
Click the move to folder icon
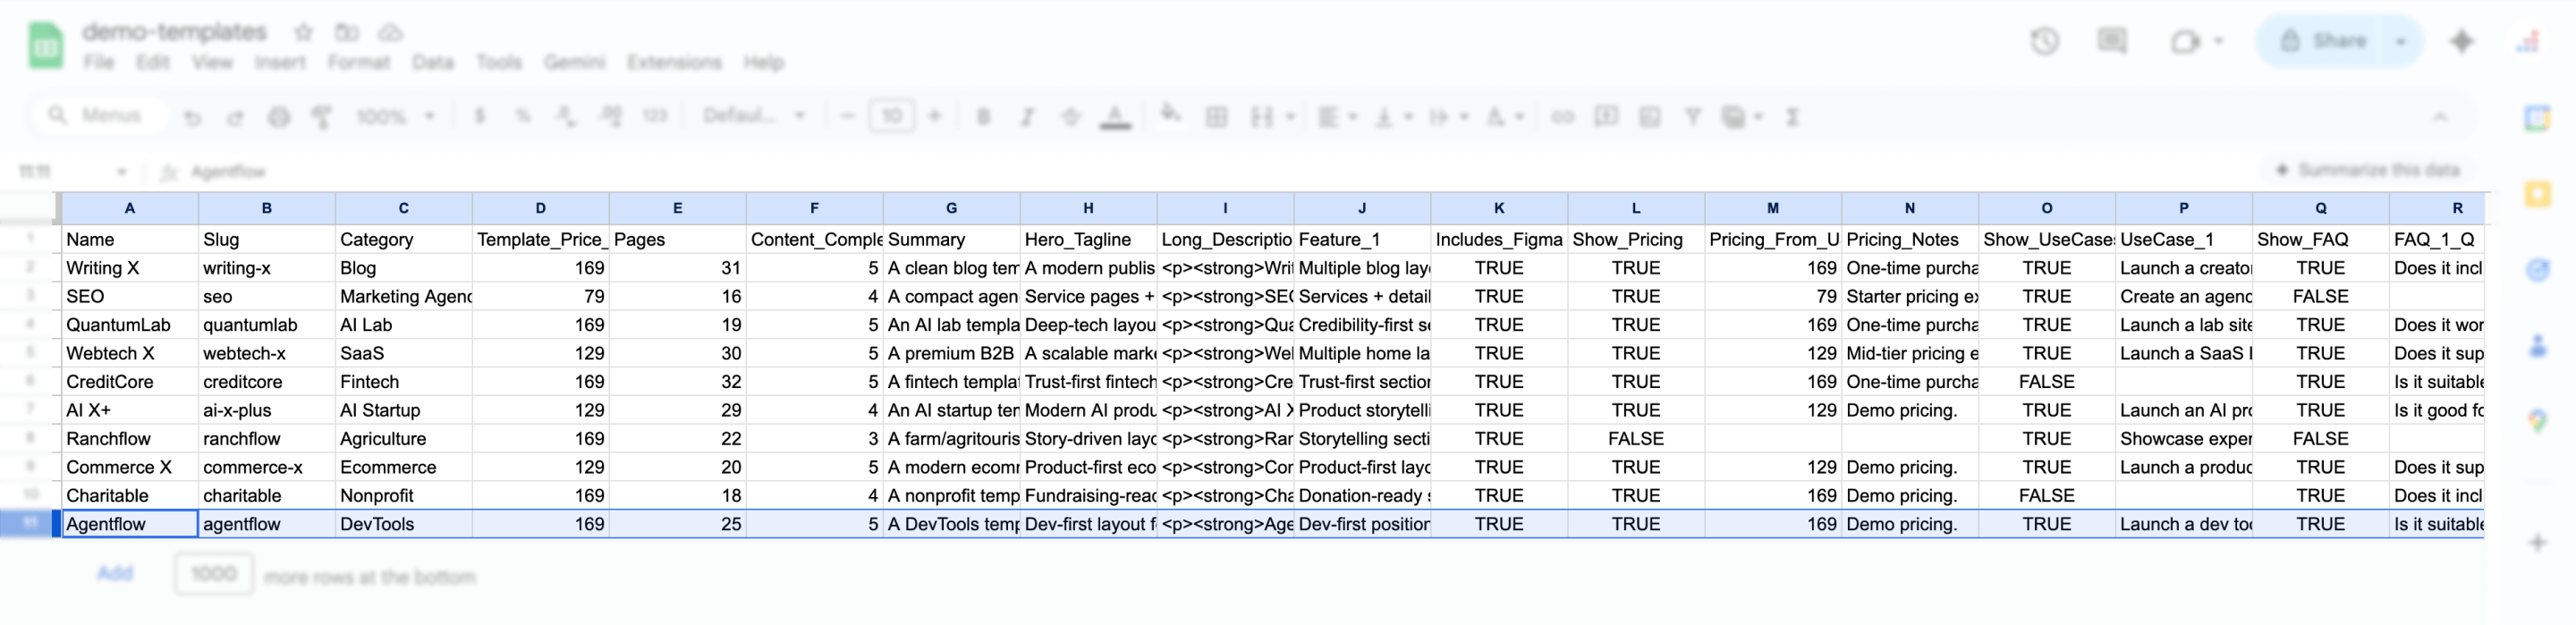(347, 32)
